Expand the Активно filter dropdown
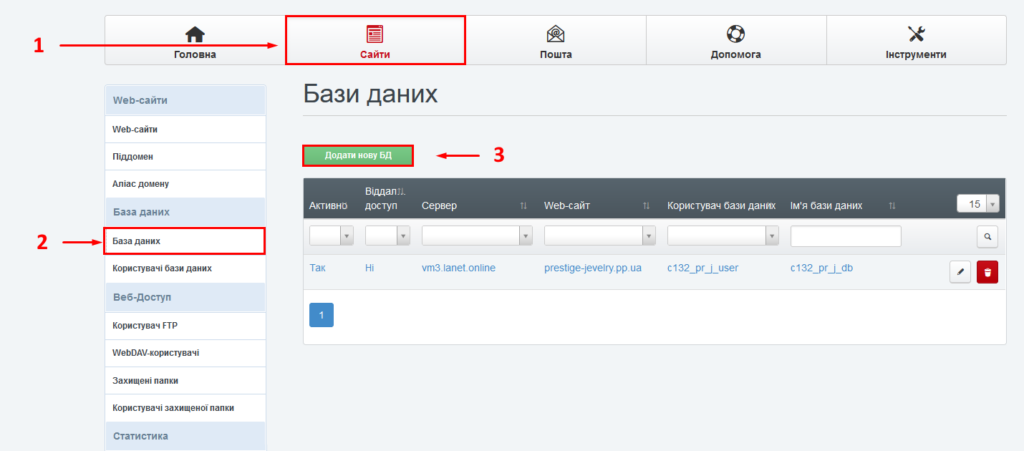This screenshot has height=451, width=1024. click(331, 236)
